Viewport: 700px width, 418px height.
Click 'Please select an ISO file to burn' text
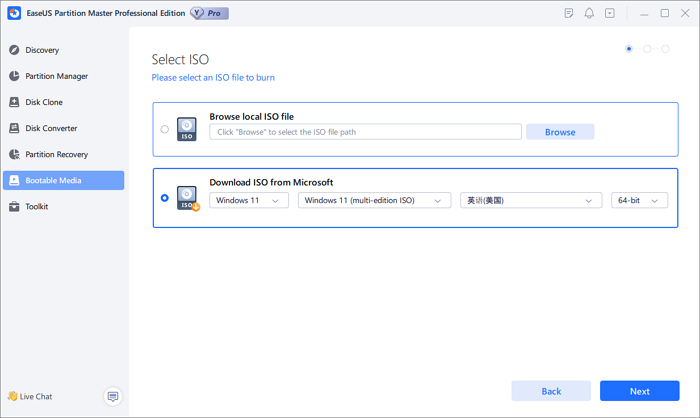[213, 78]
